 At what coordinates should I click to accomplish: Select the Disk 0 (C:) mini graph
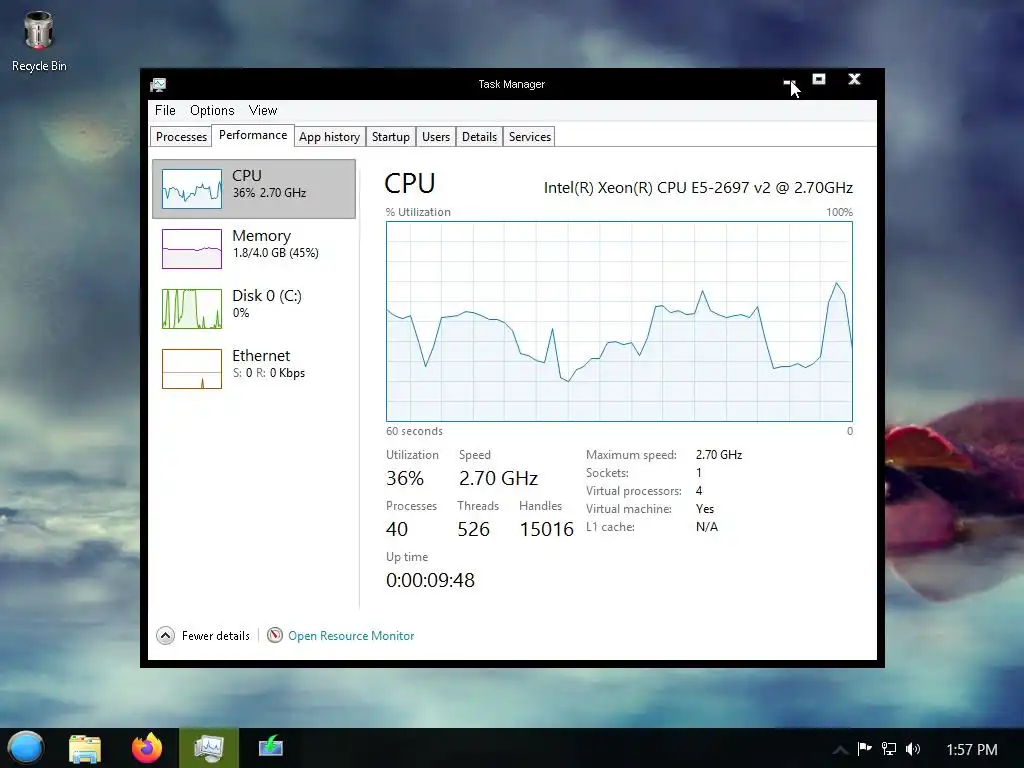click(192, 309)
